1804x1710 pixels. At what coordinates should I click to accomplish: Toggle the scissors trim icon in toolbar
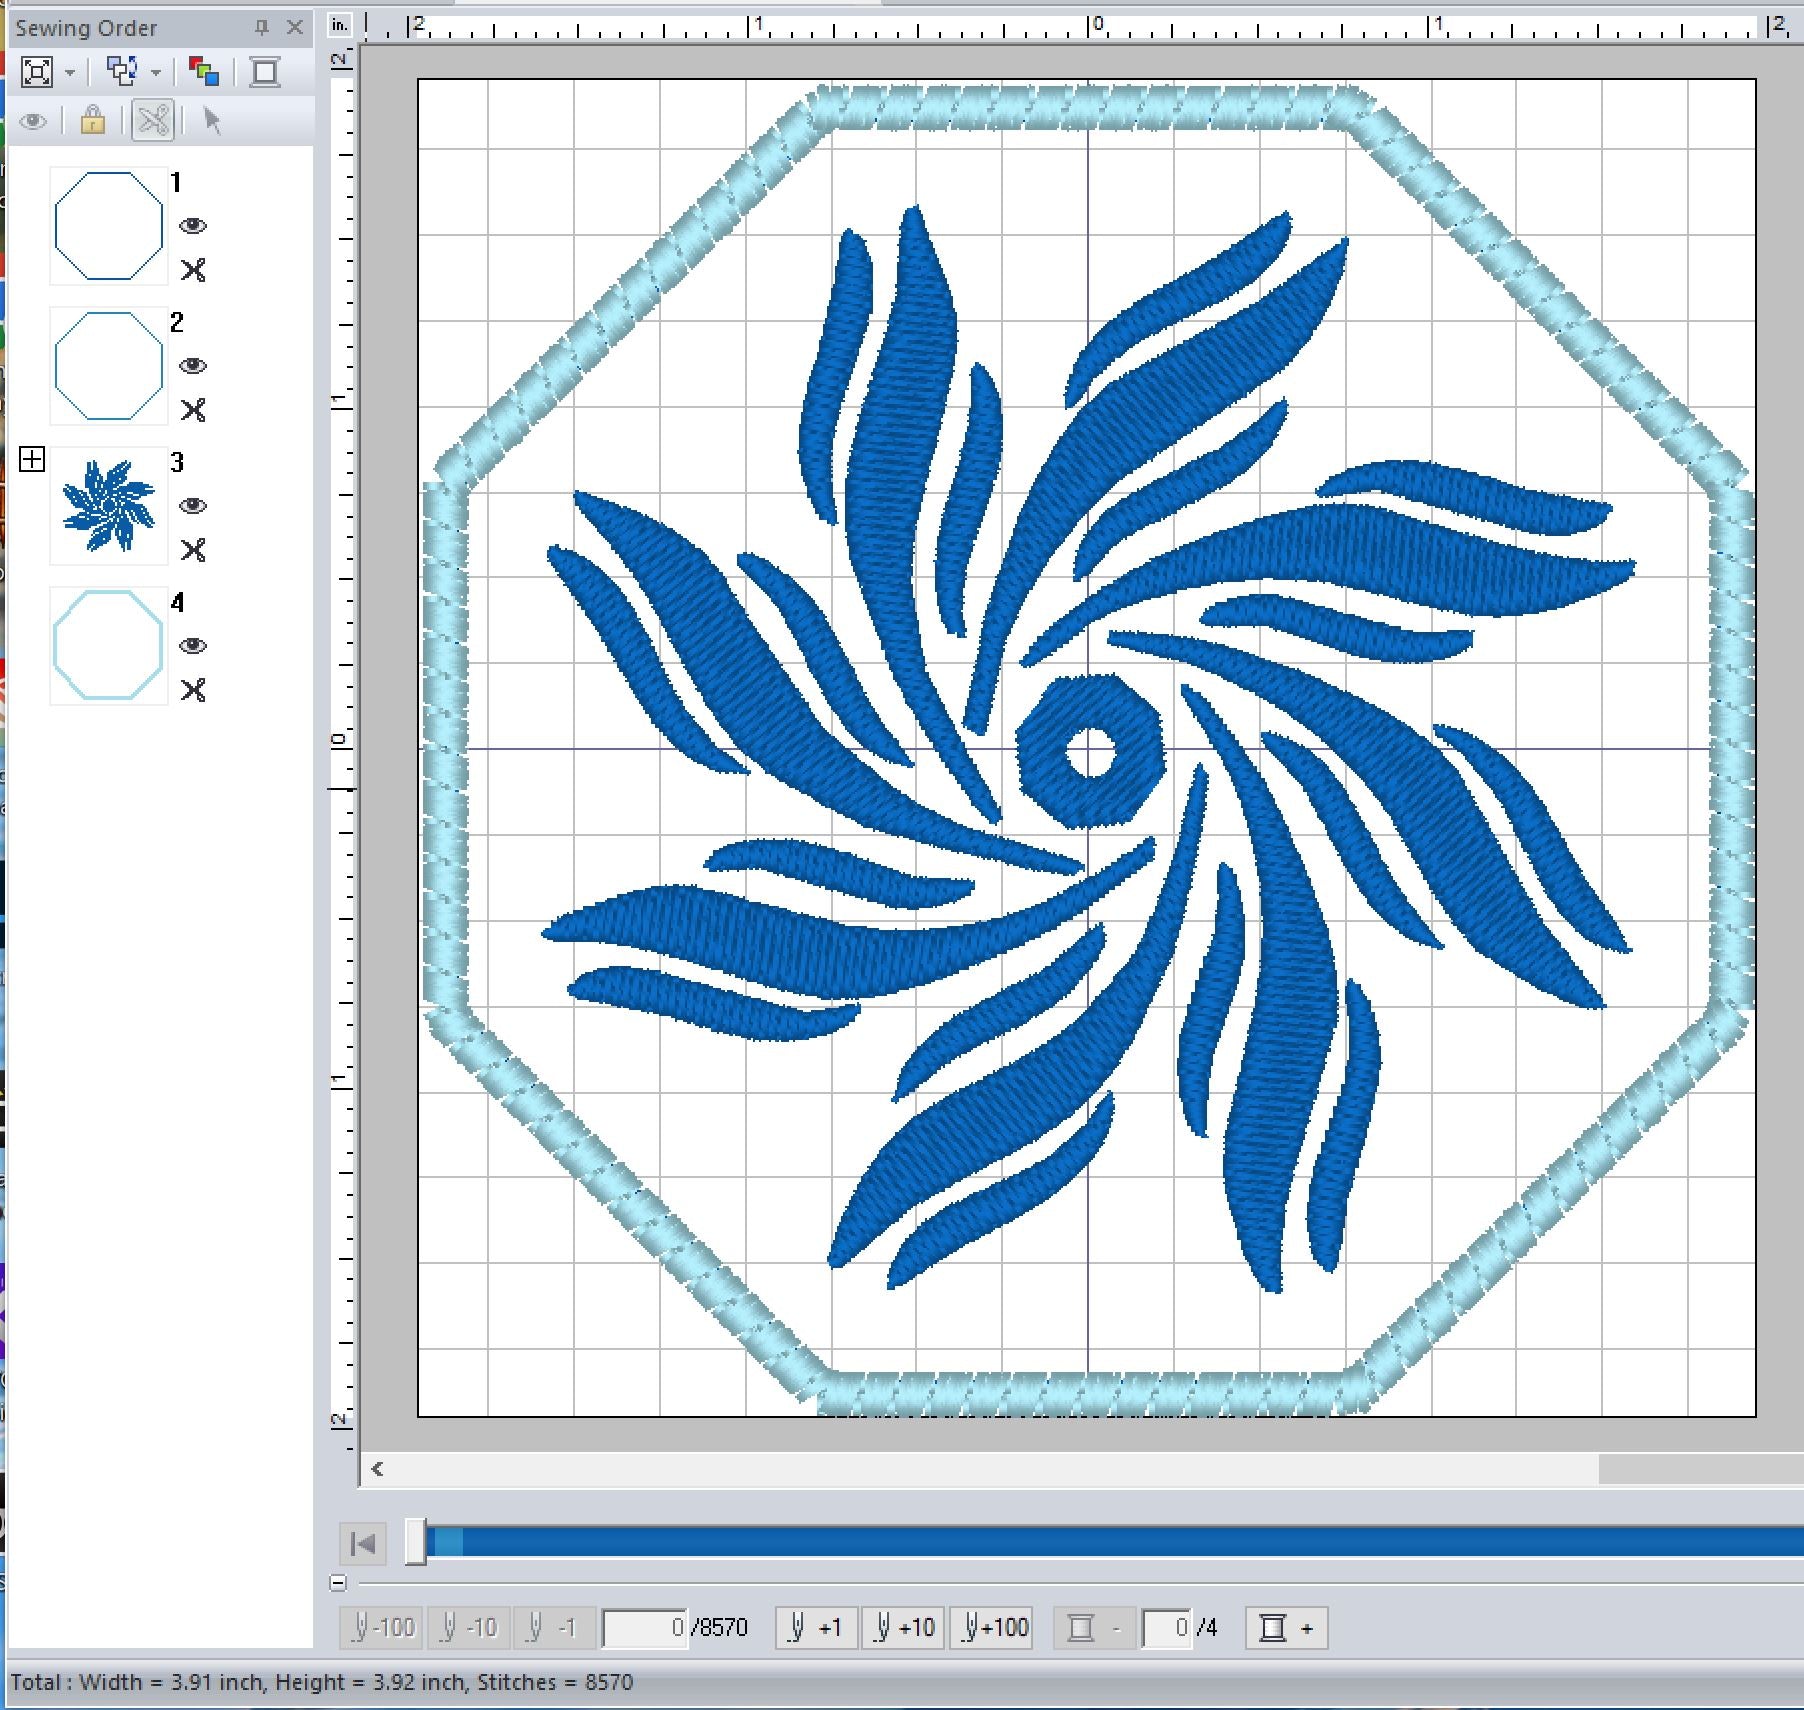point(153,121)
